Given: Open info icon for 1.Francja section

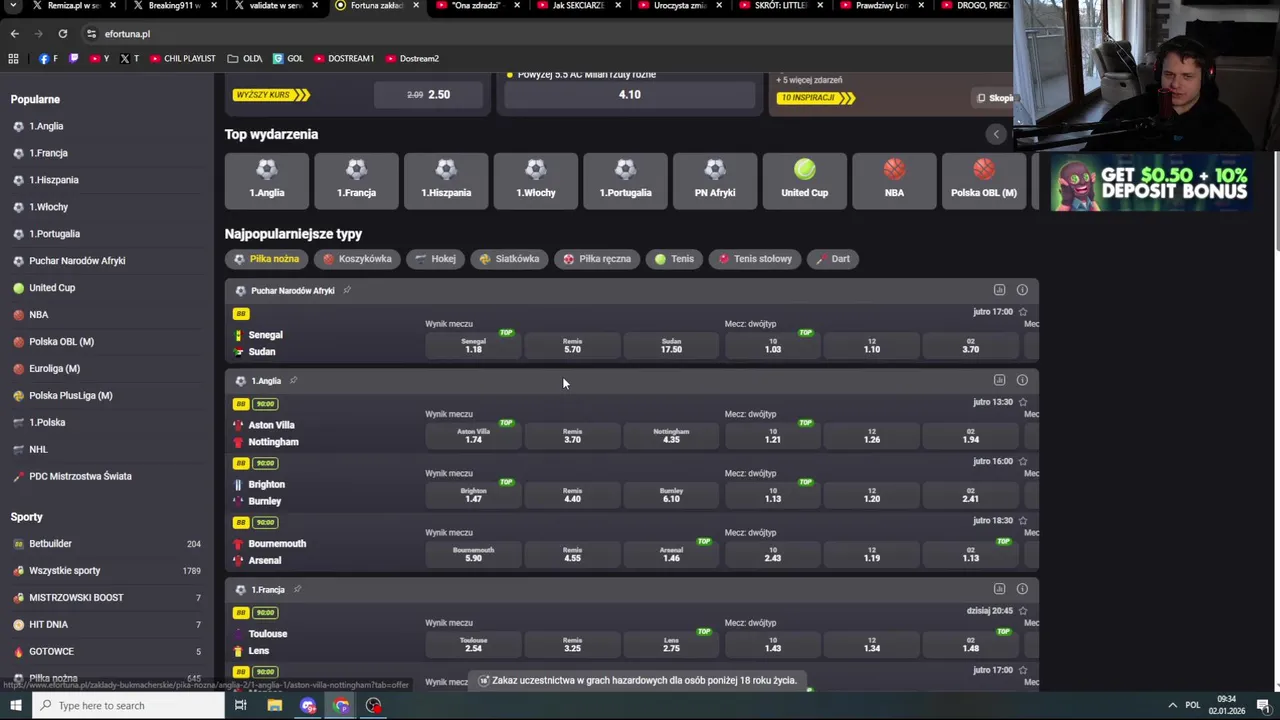Looking at the screenshot, I should (1022, 589).
